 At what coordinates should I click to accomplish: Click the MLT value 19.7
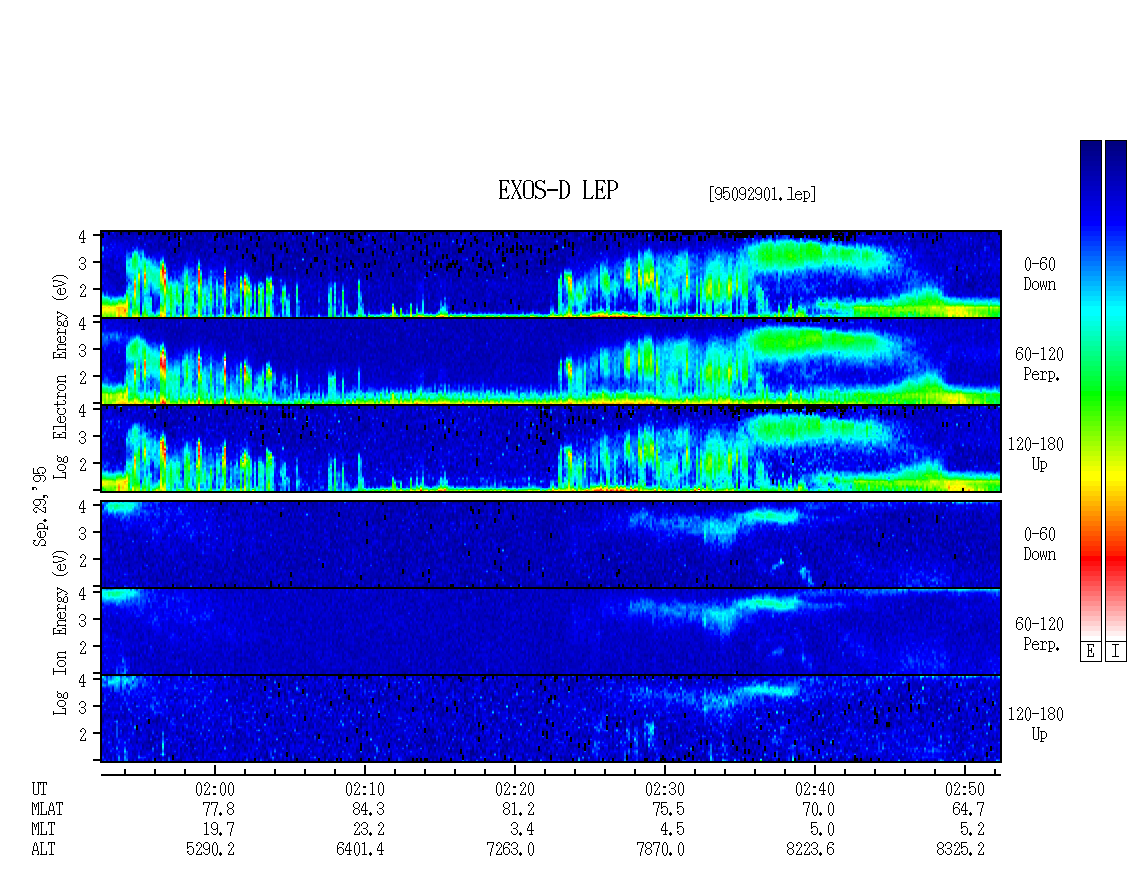click(219, 830)
